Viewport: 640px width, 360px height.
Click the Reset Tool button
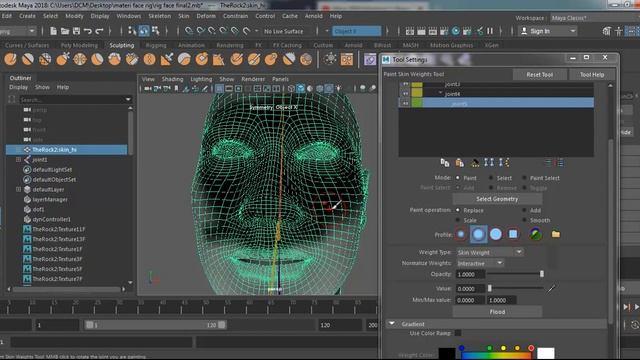[540, 75]
